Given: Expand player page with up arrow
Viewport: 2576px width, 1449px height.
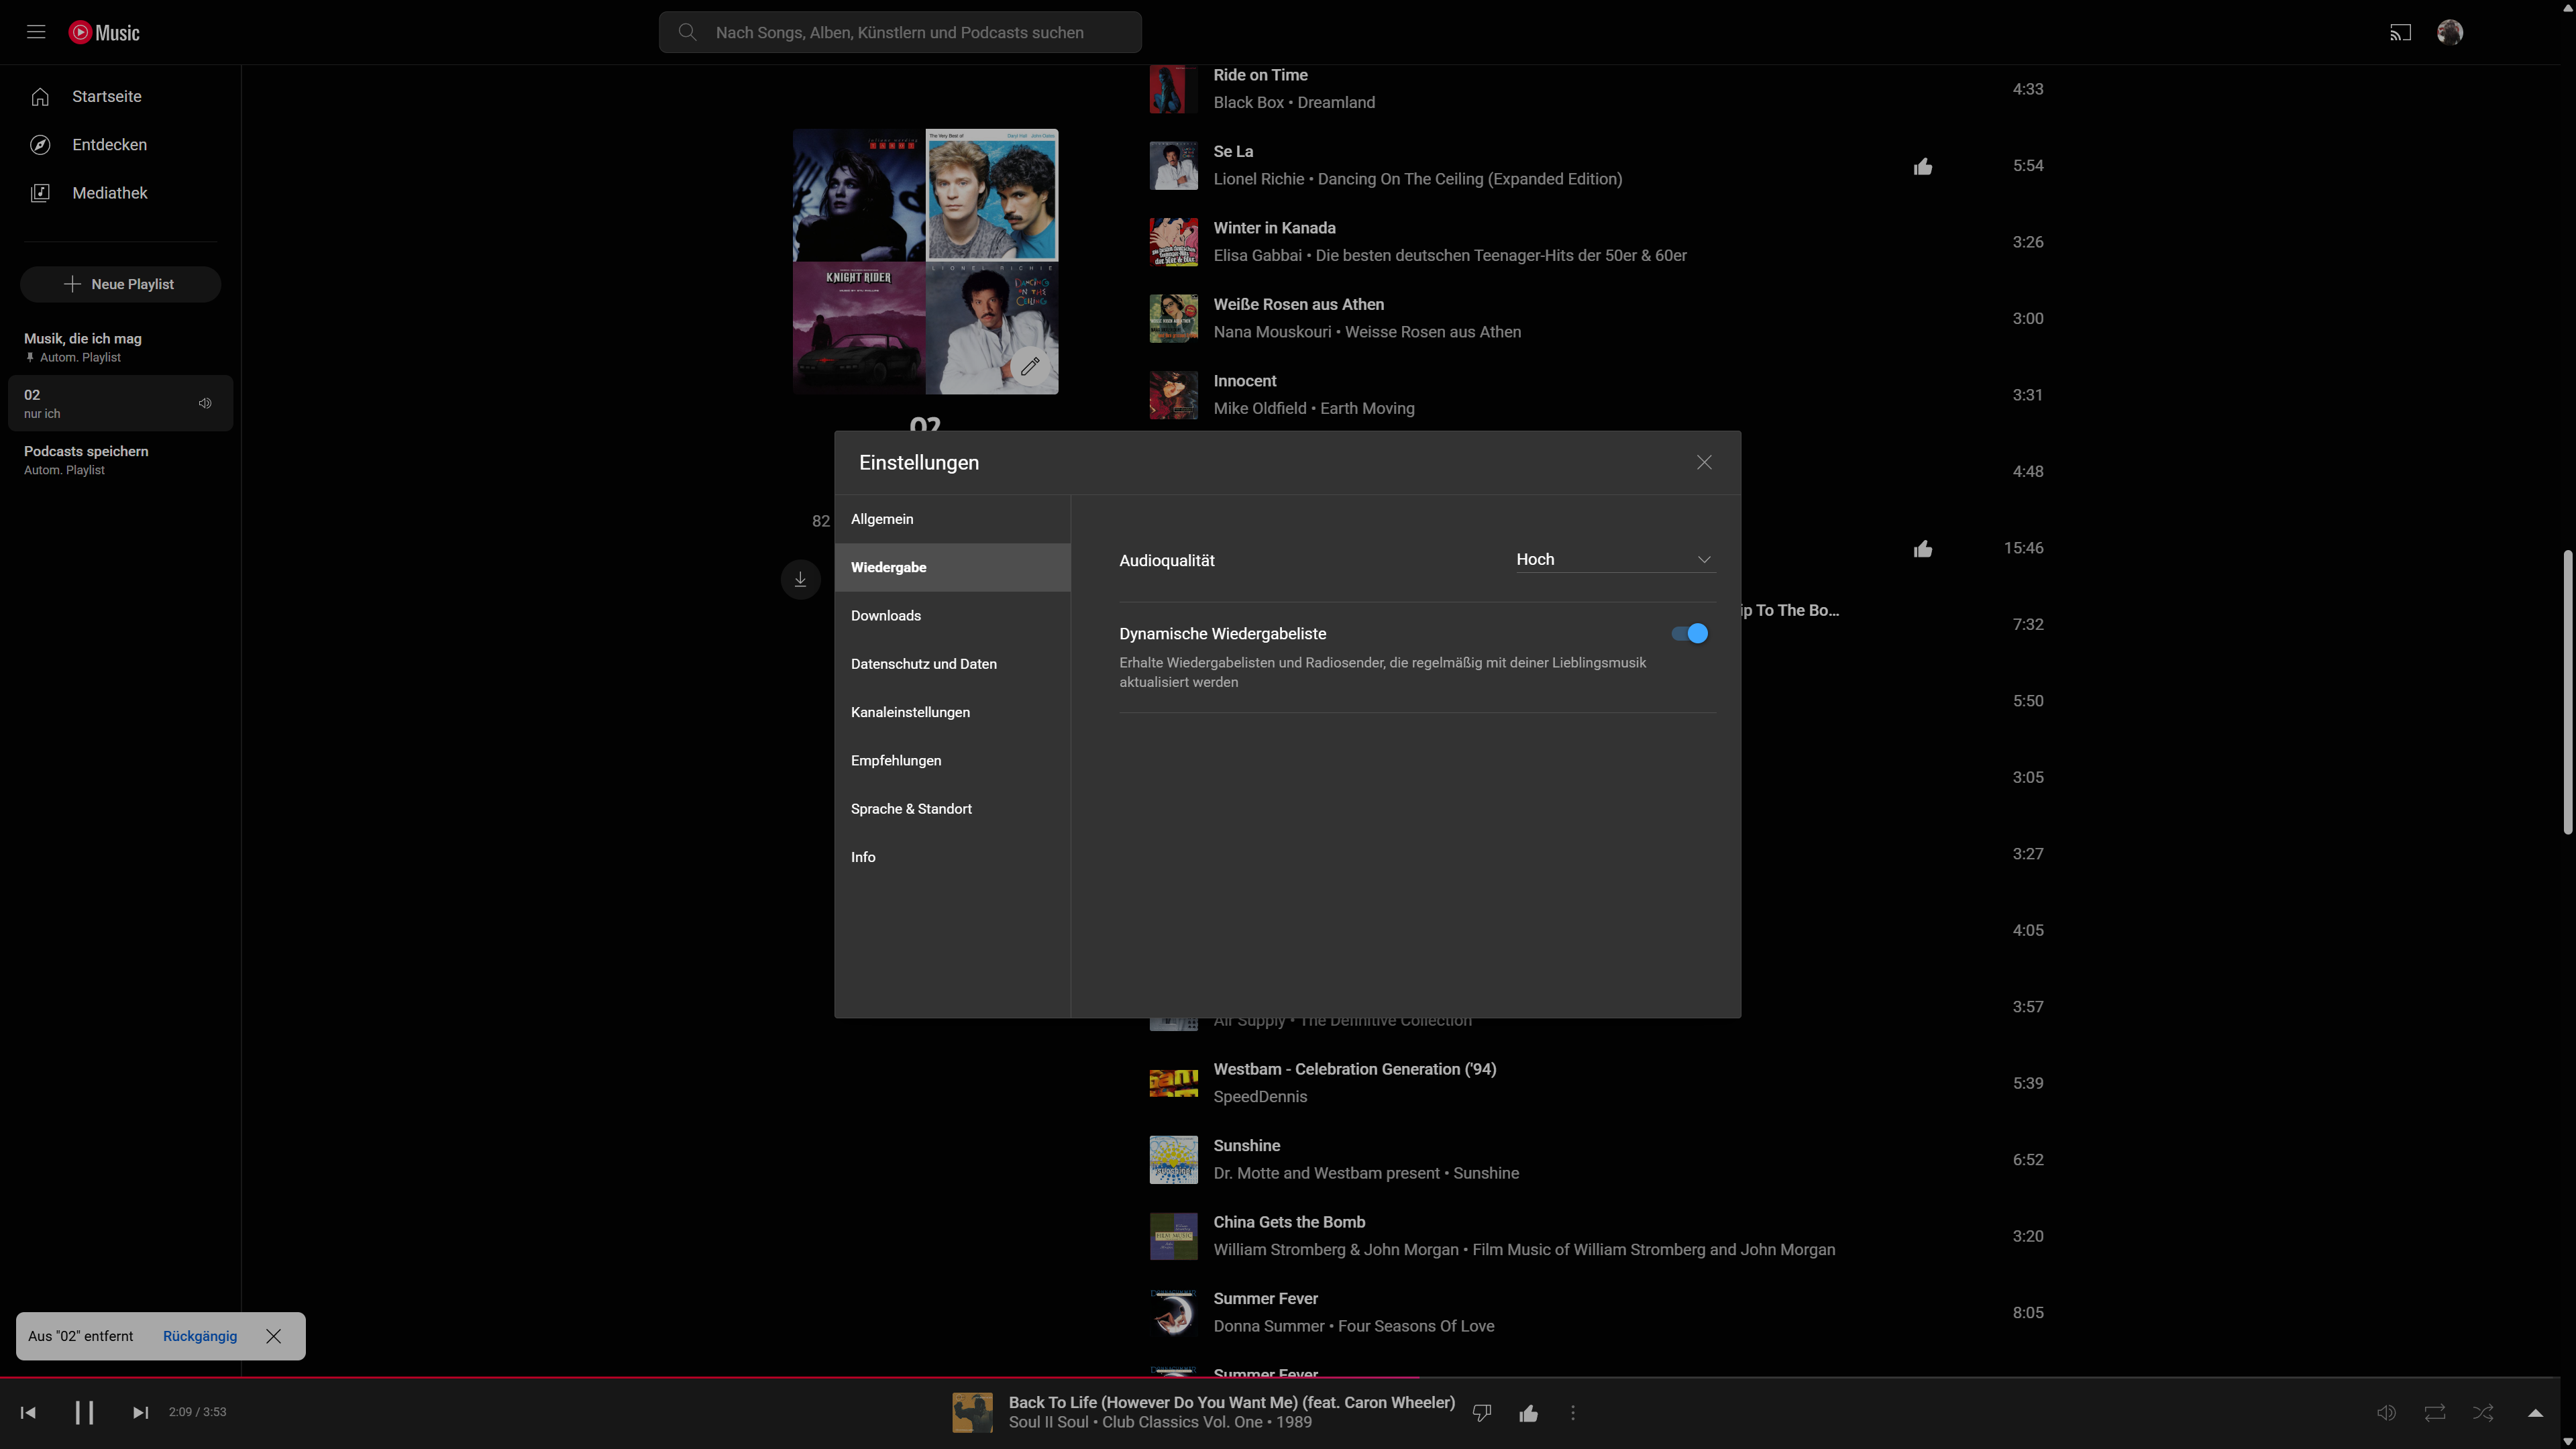Looking at the screenshot, I should (2535, 1412).
